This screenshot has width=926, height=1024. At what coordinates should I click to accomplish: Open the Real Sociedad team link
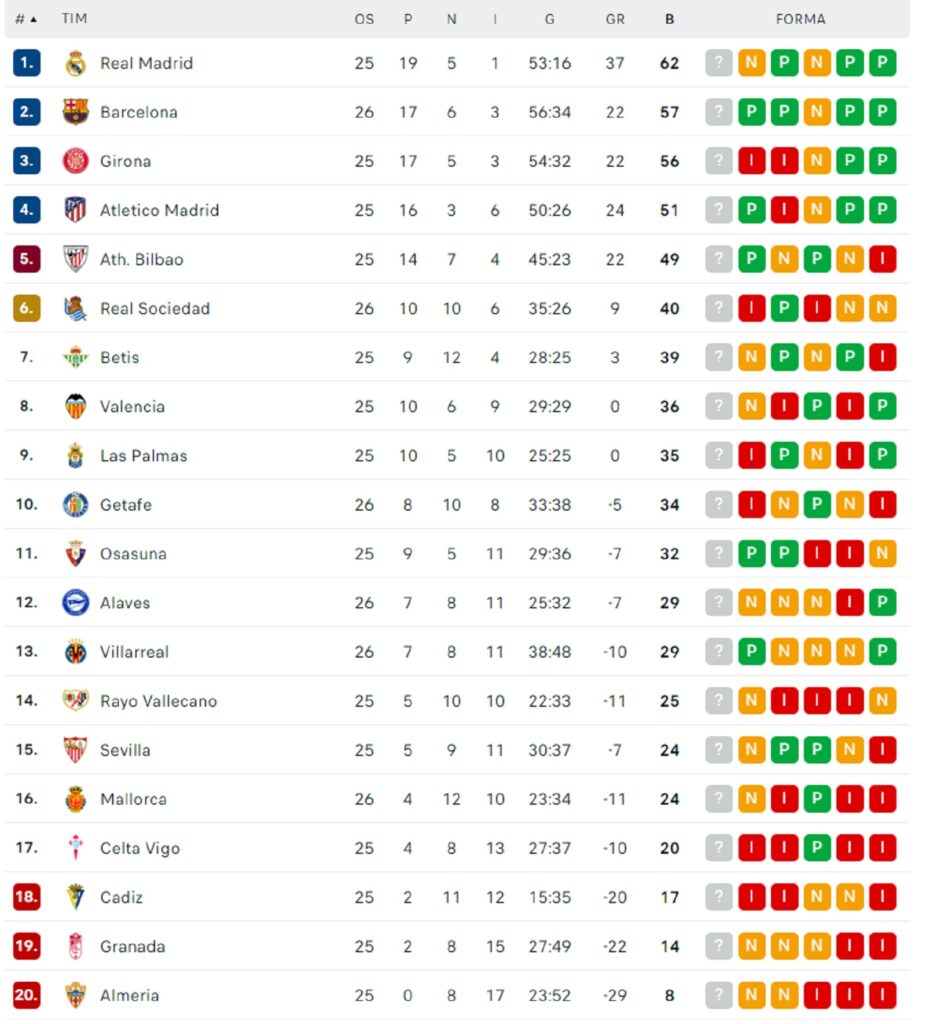tap(155, 309)
